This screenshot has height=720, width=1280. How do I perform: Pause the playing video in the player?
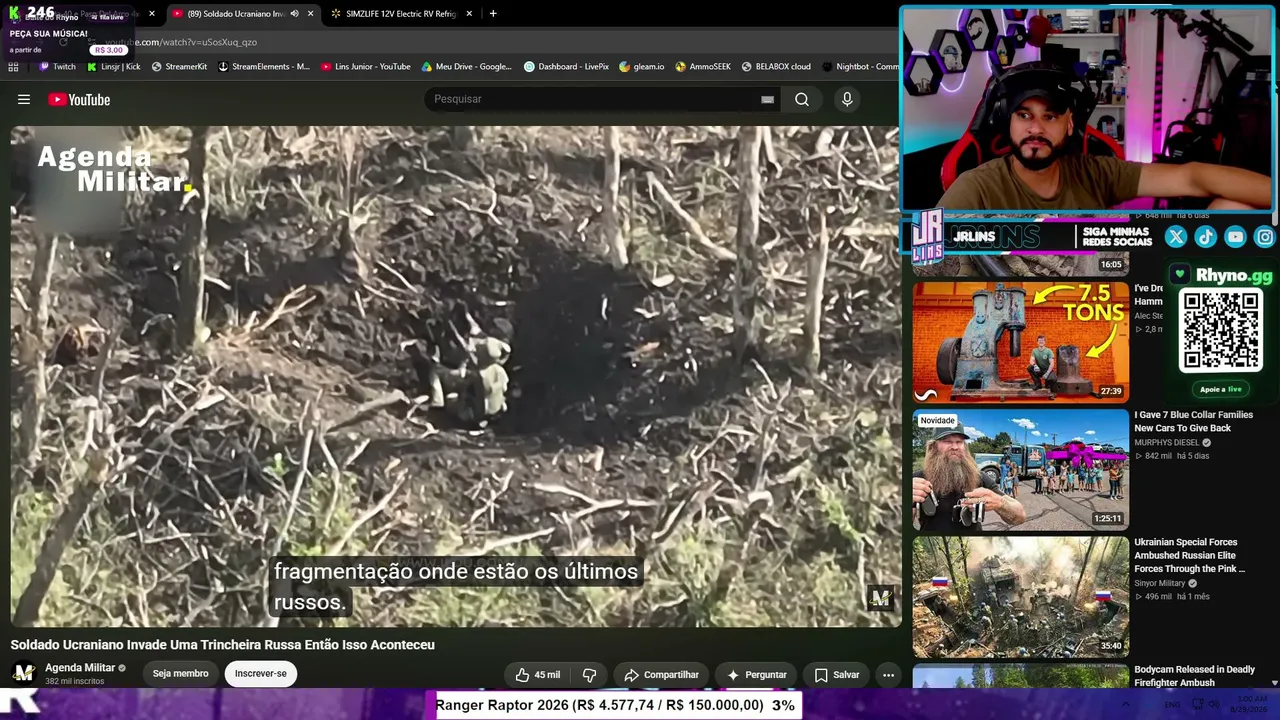click(x=455, y=375)
